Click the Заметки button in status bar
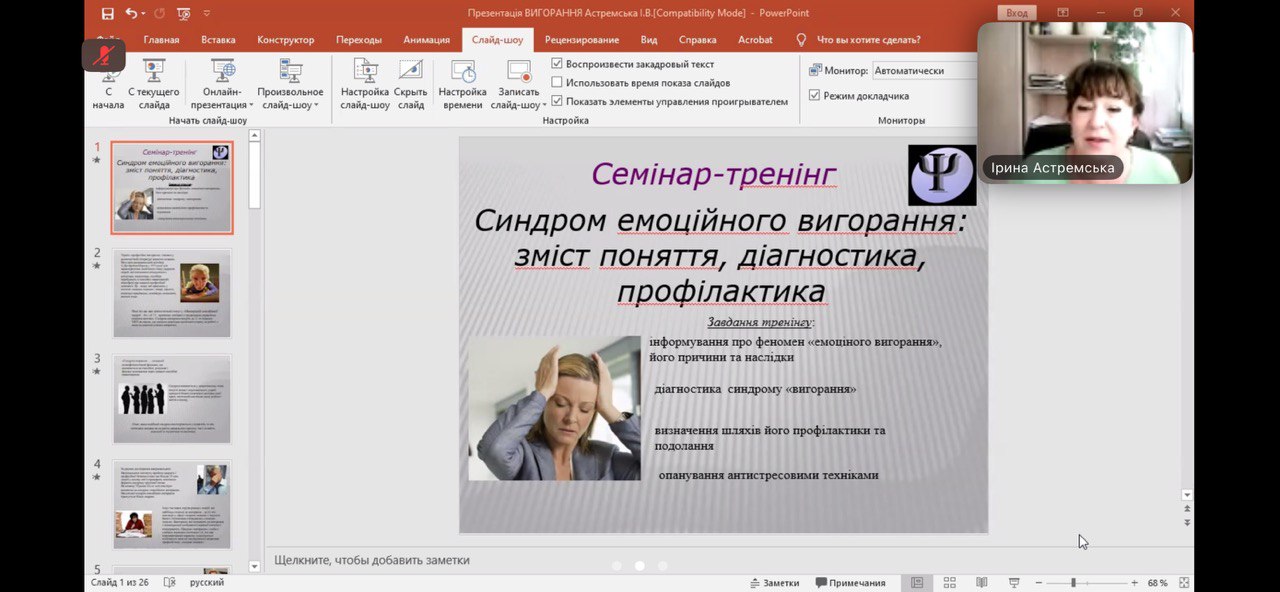Screen dimensions: 1280x592 tap(774, 583)
